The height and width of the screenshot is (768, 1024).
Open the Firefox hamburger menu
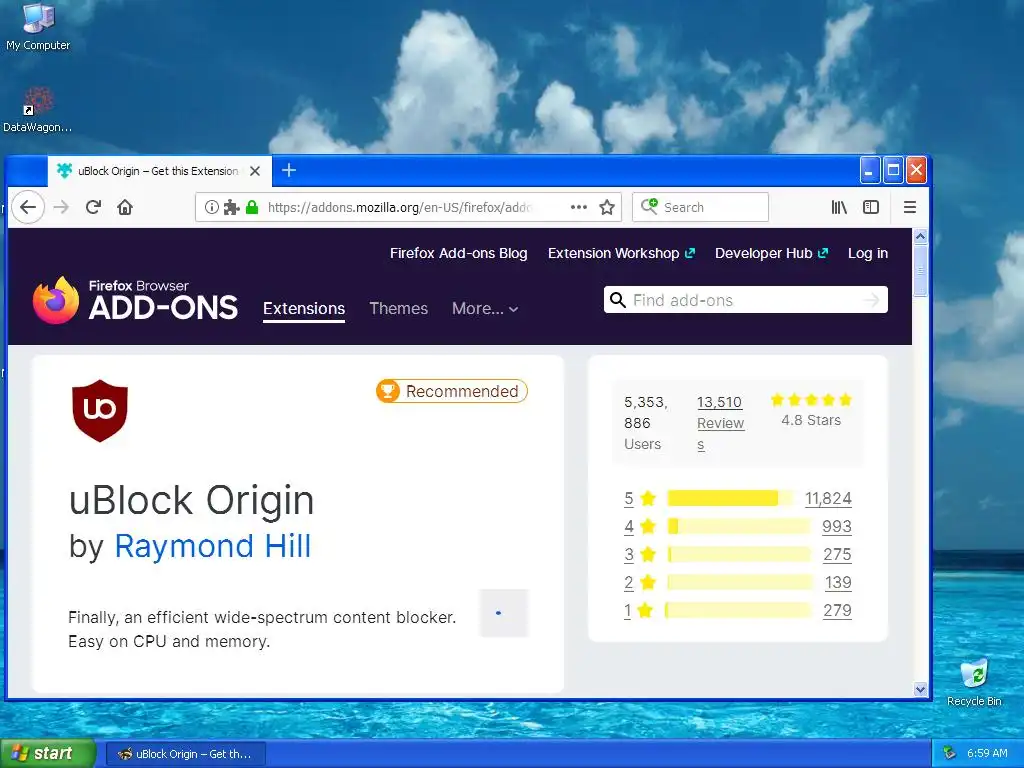pyautogui.click(x=909, y=207)
